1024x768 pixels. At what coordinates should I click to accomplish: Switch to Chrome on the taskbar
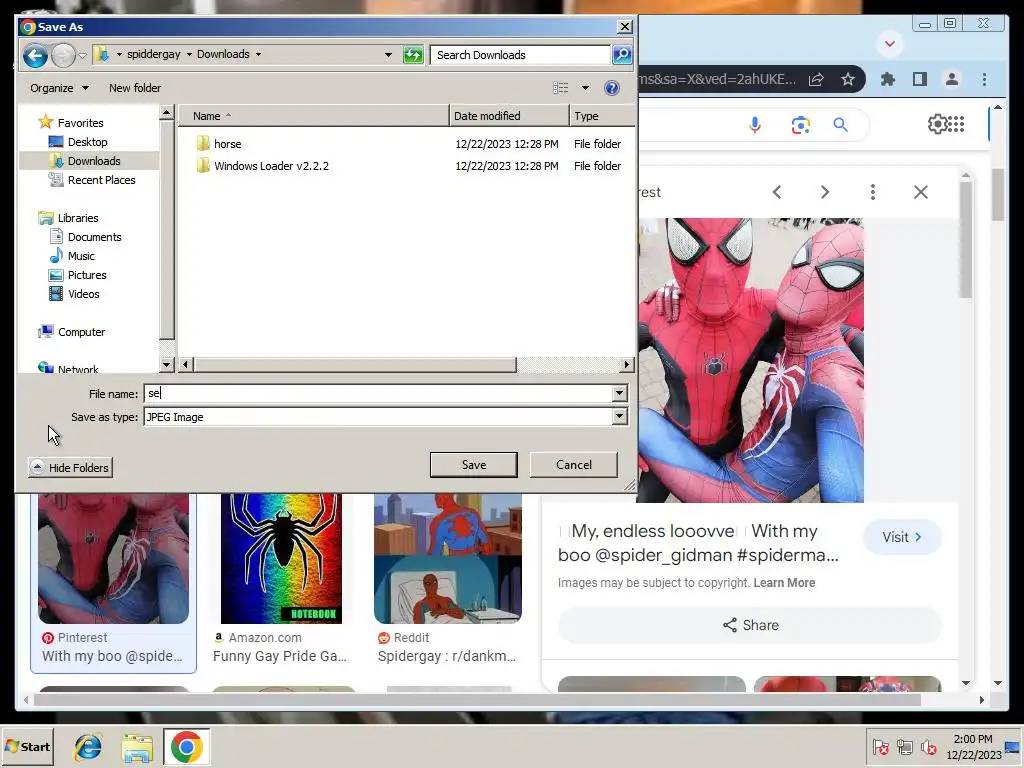pos(186,746)
